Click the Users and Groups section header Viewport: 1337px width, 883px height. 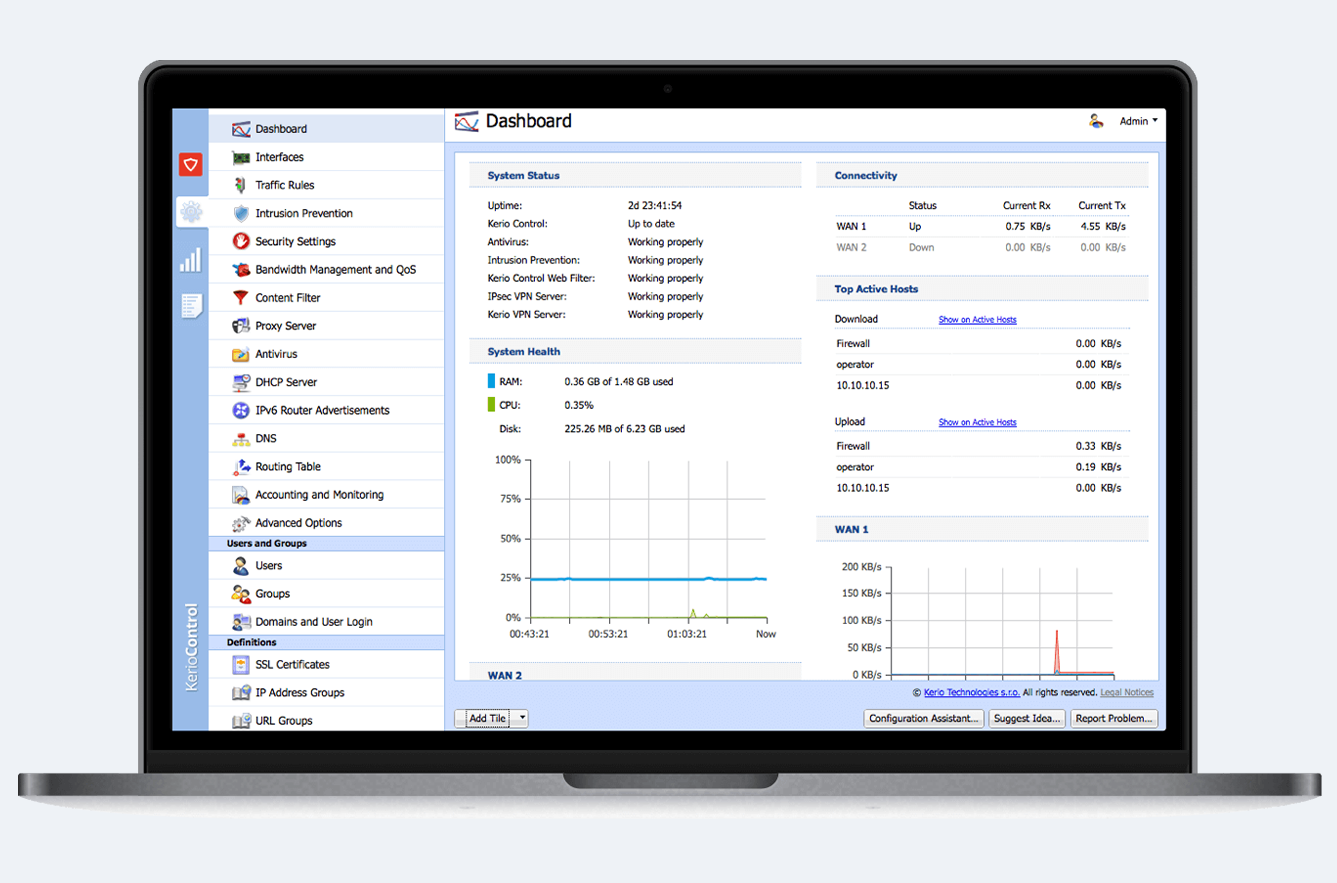(x=326, y=544)
